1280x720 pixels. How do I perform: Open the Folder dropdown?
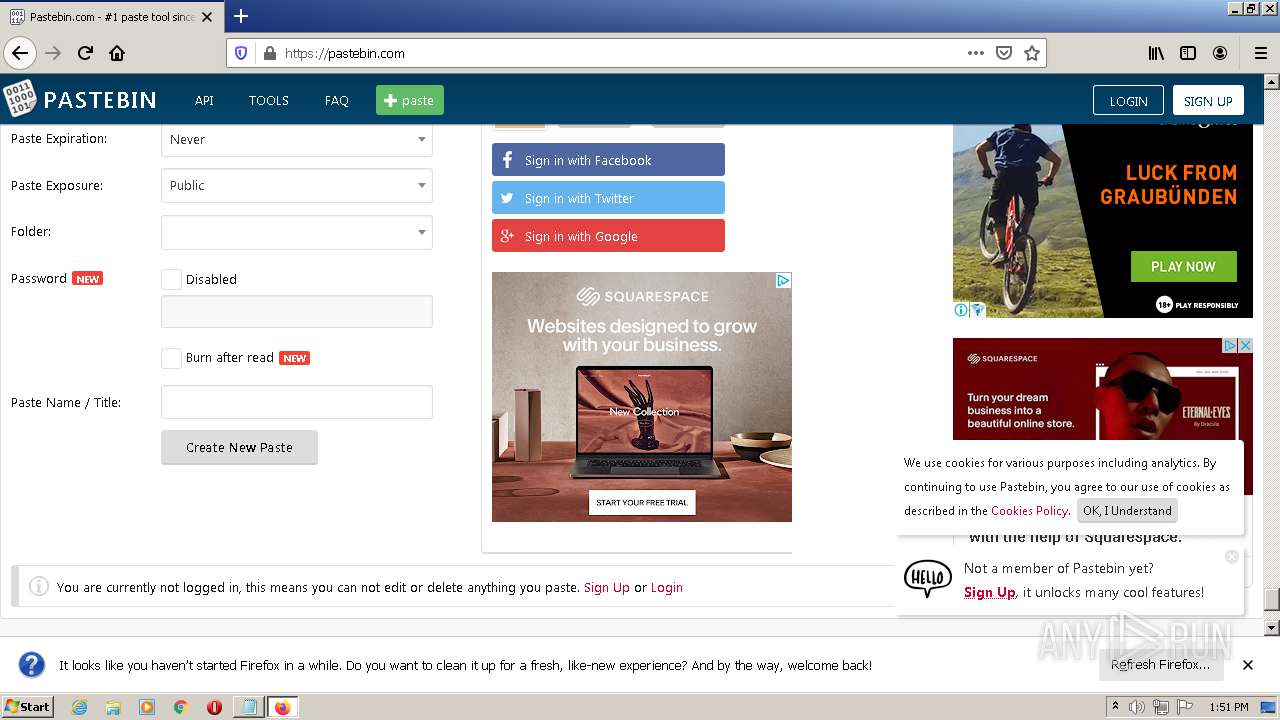297,232
